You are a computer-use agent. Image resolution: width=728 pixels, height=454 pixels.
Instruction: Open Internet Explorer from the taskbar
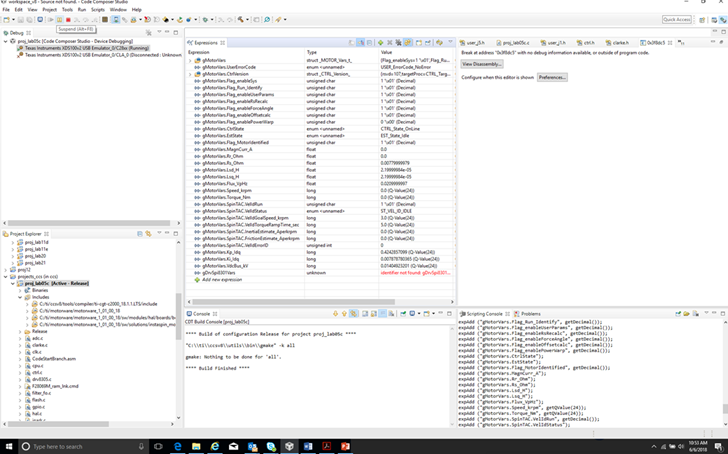tap(214, 446)
